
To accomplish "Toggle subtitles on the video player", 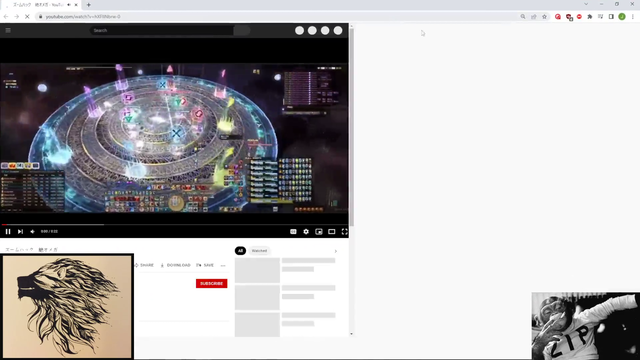I will (x=293, y=231).
